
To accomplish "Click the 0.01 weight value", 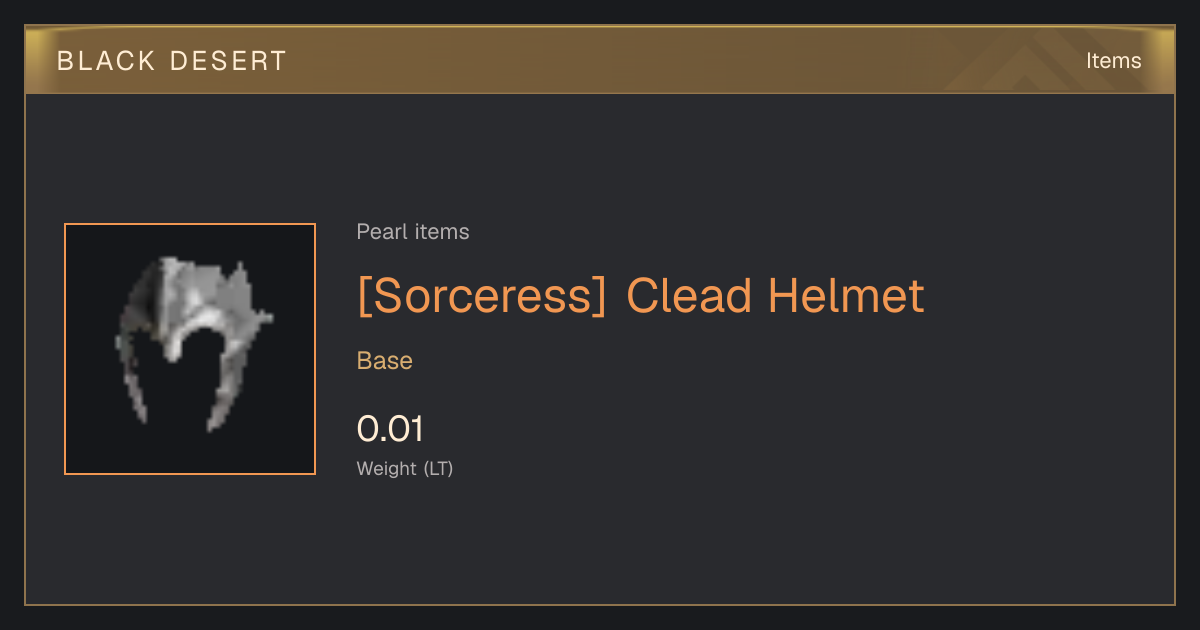I will (390, 429).
